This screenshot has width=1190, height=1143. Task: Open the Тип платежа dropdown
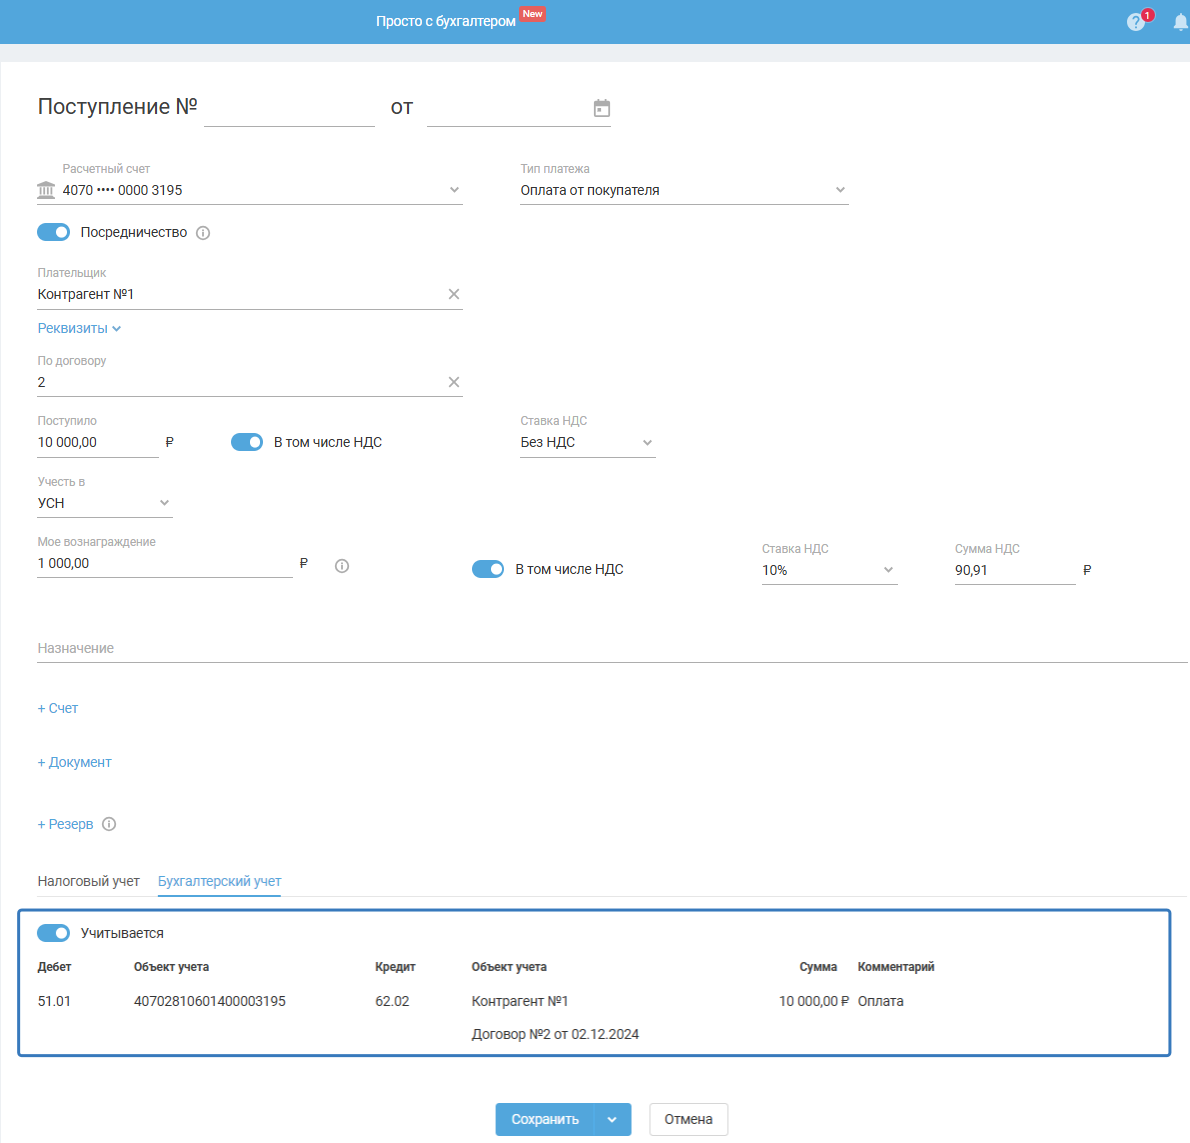click(684, 190)
